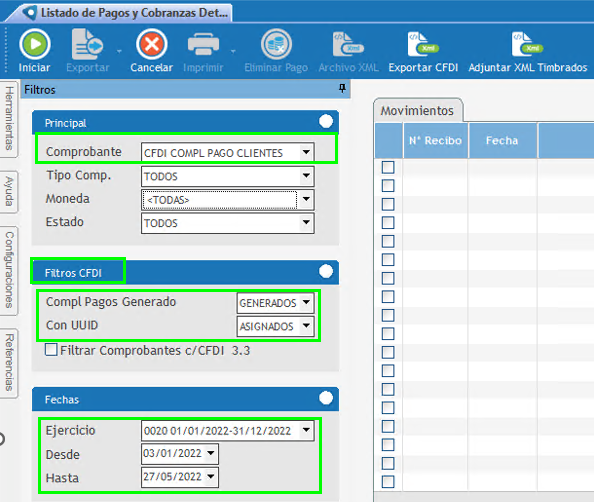Click the green Iniciar play icon
594x502 pixels.
[x=35, y=44]
